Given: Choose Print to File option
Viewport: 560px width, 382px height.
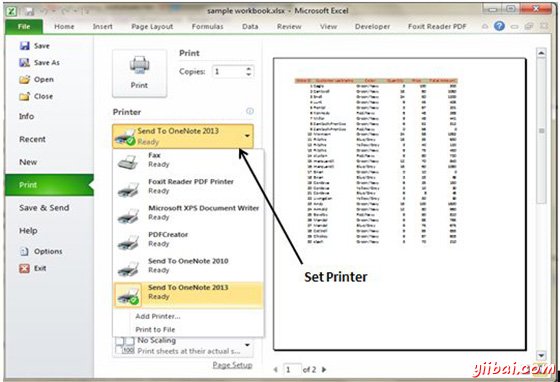Looking at the screenshot, I should (155, 330).
